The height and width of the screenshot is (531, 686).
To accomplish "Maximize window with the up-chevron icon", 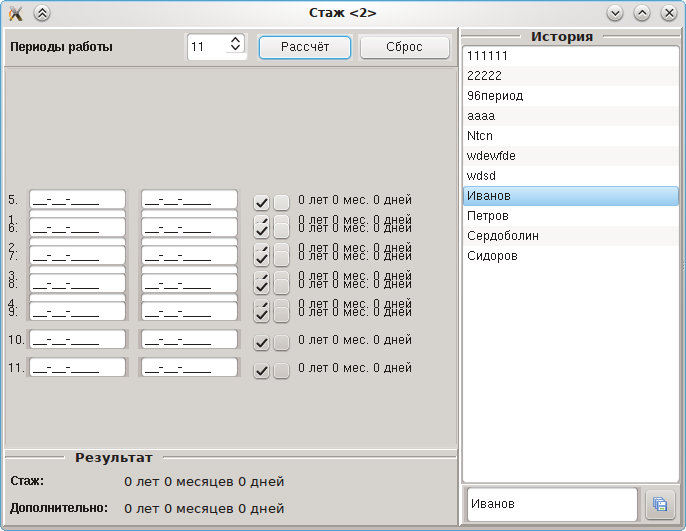I will pyautogui.click(x=642, y=13).
